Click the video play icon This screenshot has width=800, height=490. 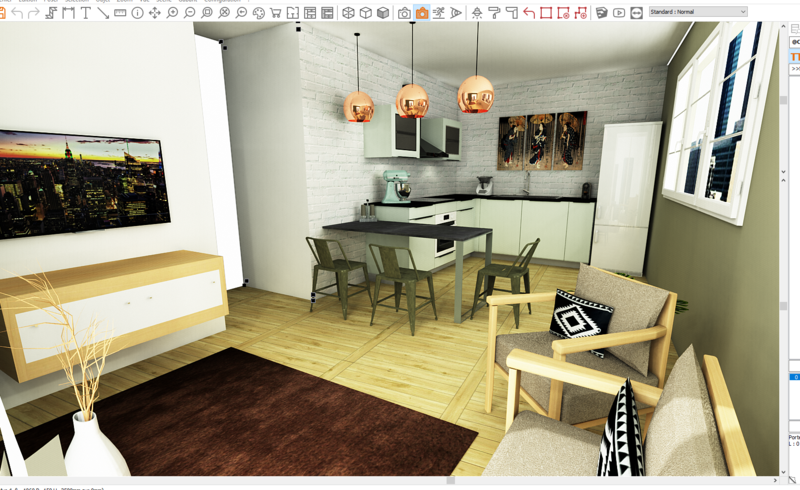(x=619, y=13)
